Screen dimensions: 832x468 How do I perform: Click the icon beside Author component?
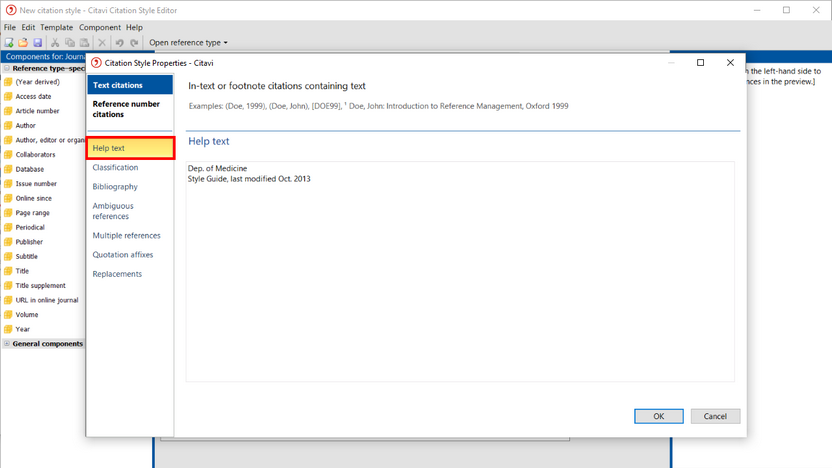(8, 126)
